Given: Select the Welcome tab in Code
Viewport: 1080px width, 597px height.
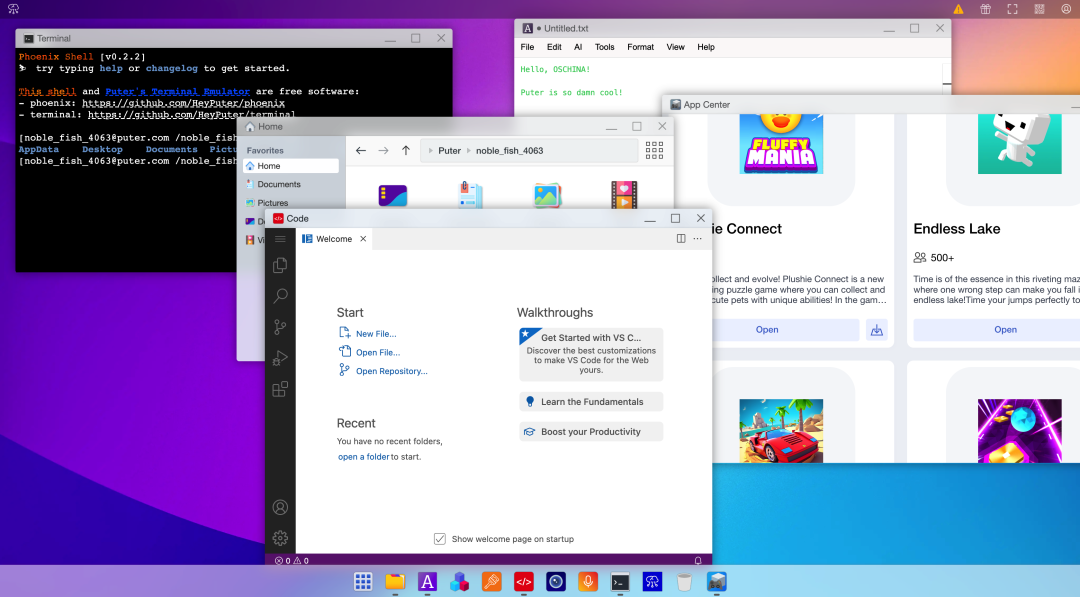Looking at the screenshot, I should pyautogui.click(x=333, y=239).
